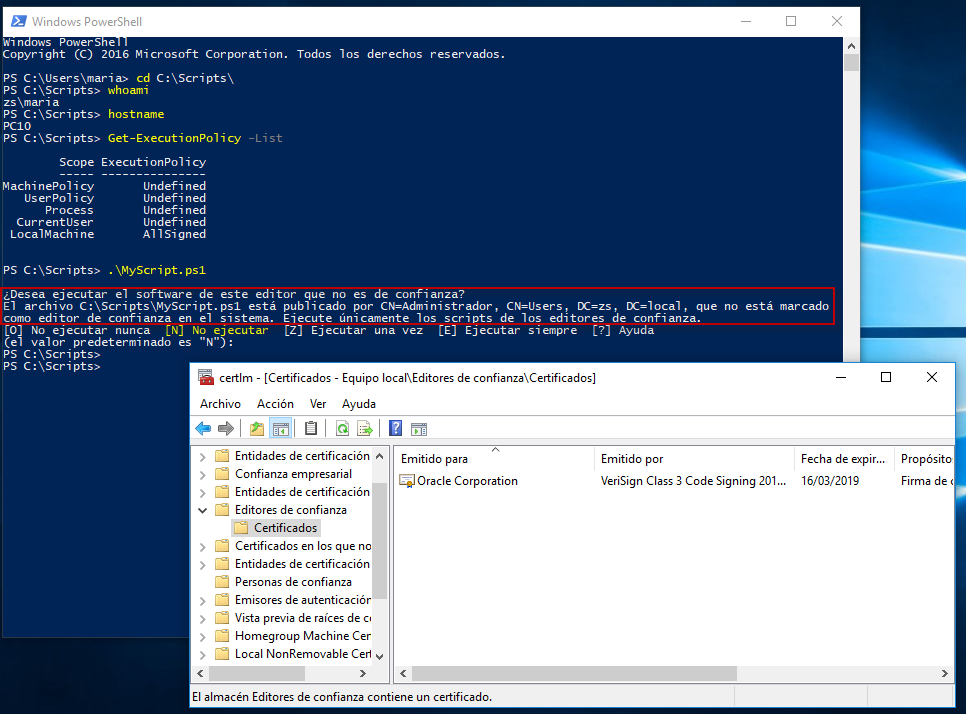Expand Vista previa de raíces node
Screen dimensions: 966x714
tap(202, 618)
